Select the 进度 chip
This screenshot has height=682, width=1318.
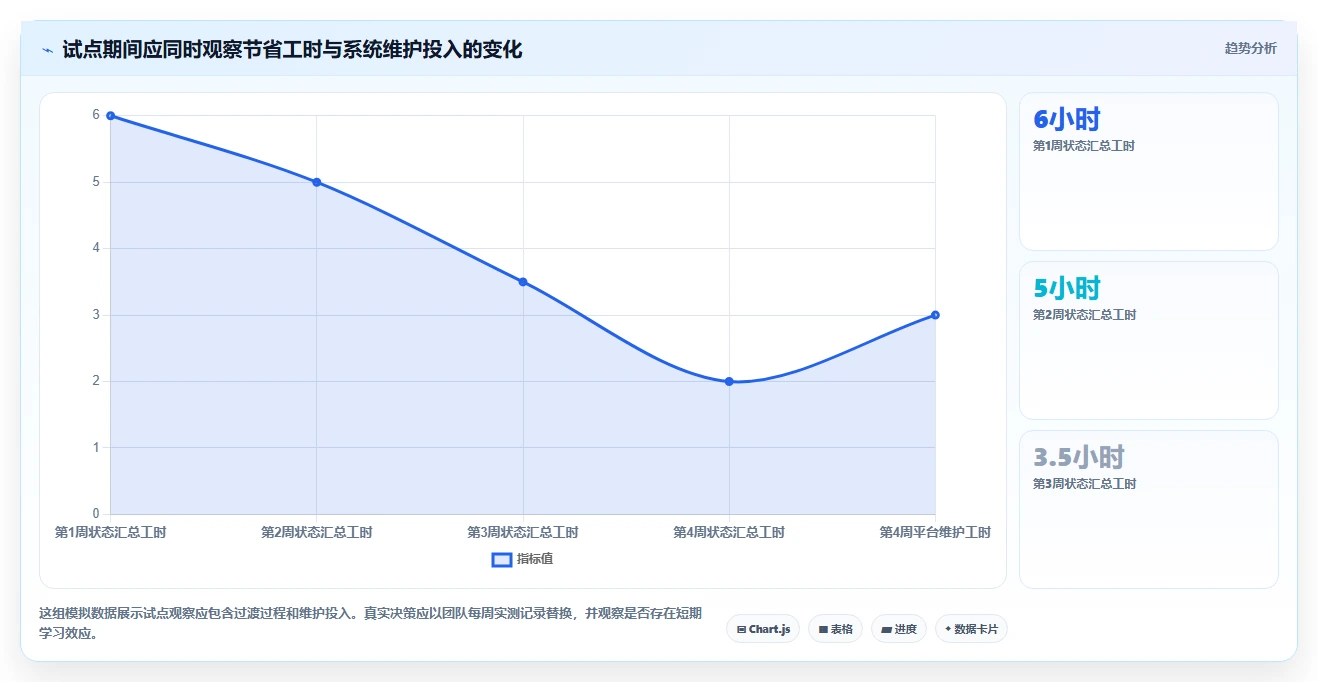899,629
